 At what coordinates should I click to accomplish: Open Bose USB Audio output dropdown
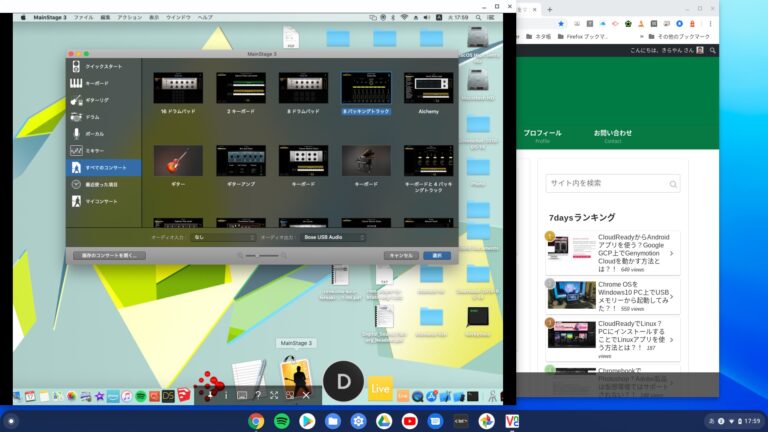tap(333, 238)
